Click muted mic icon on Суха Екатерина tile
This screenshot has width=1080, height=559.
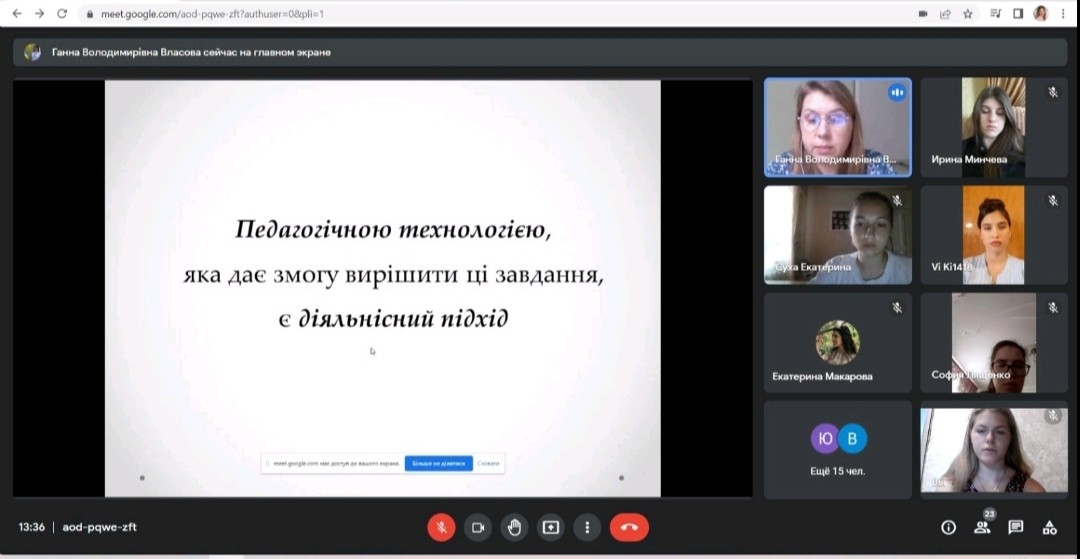coord(897,200)
